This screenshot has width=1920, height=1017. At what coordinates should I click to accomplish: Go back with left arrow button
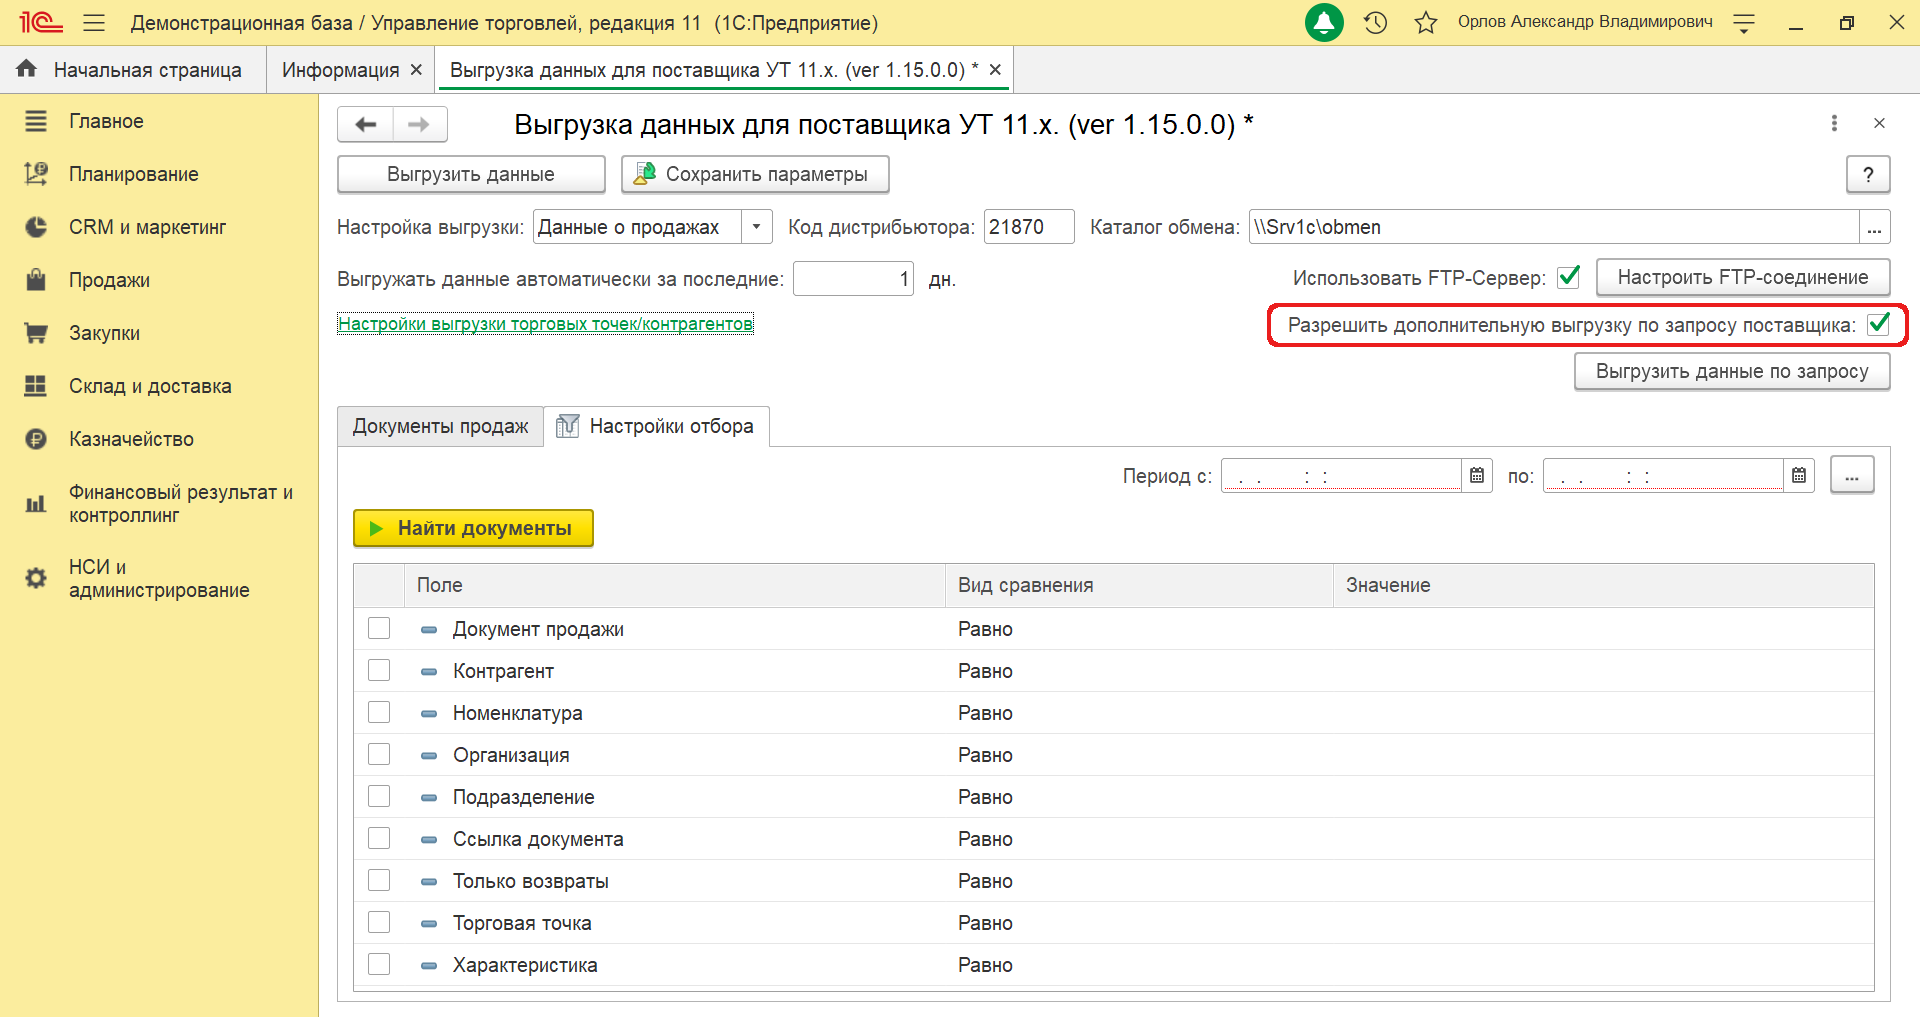click(365, 124)
